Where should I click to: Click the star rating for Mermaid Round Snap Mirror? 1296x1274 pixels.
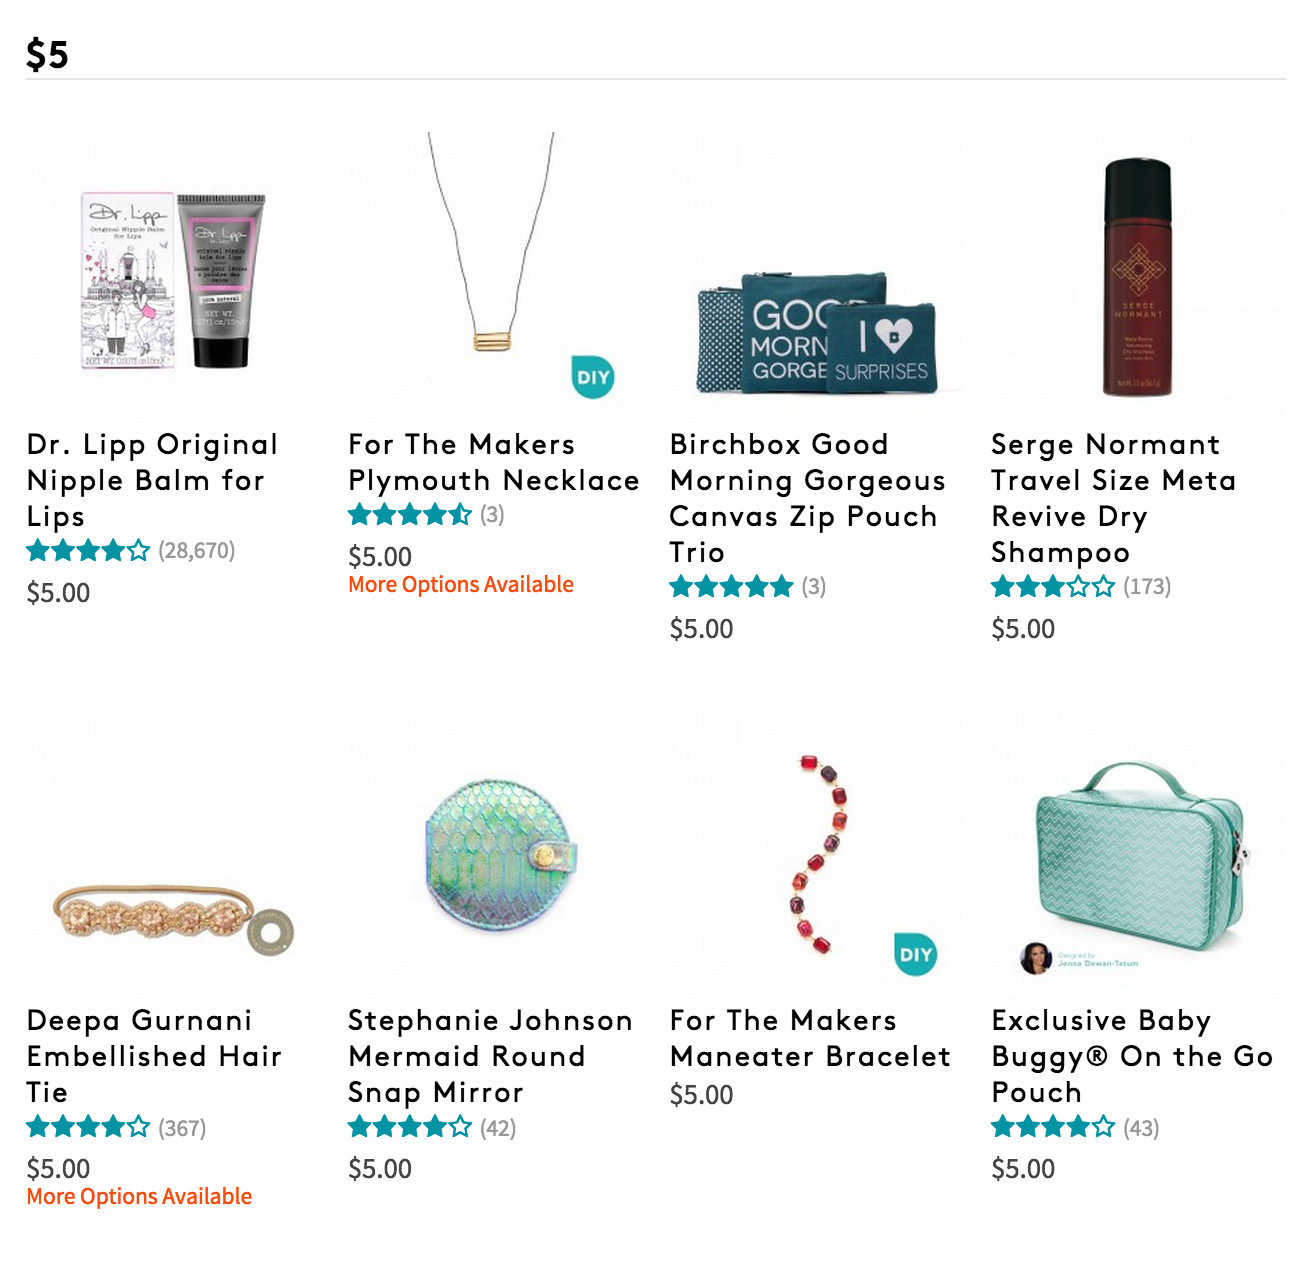point(410,1128)
